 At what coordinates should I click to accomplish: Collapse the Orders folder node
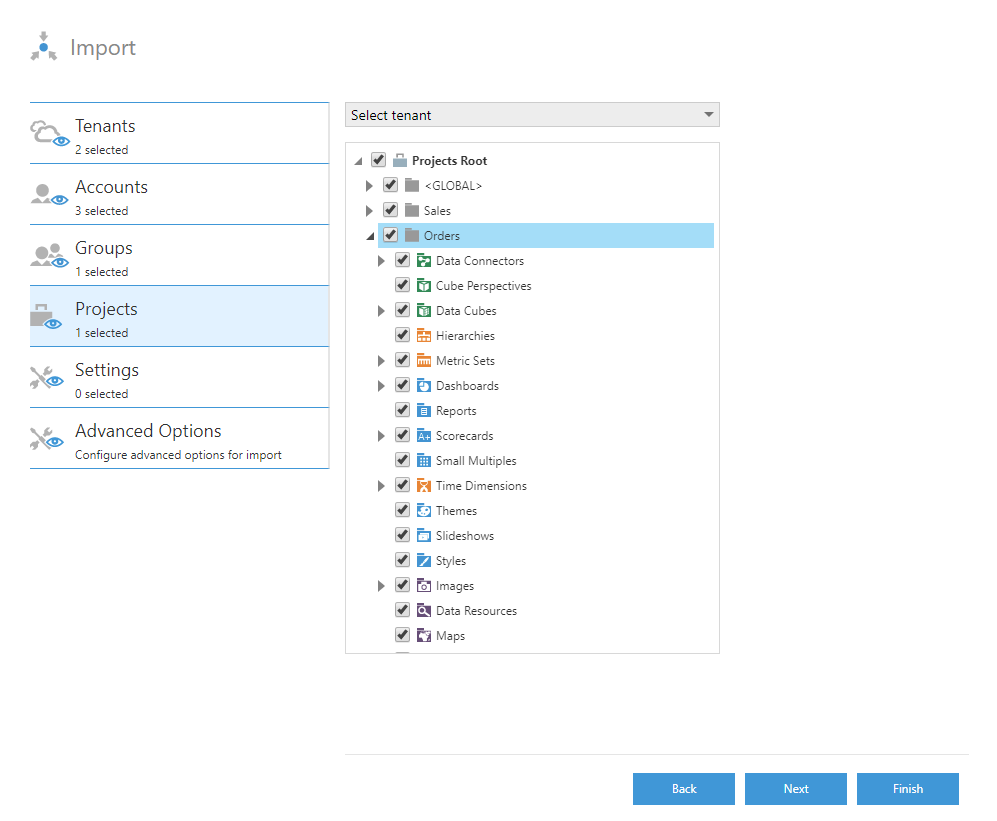click(x=369, y=236)
